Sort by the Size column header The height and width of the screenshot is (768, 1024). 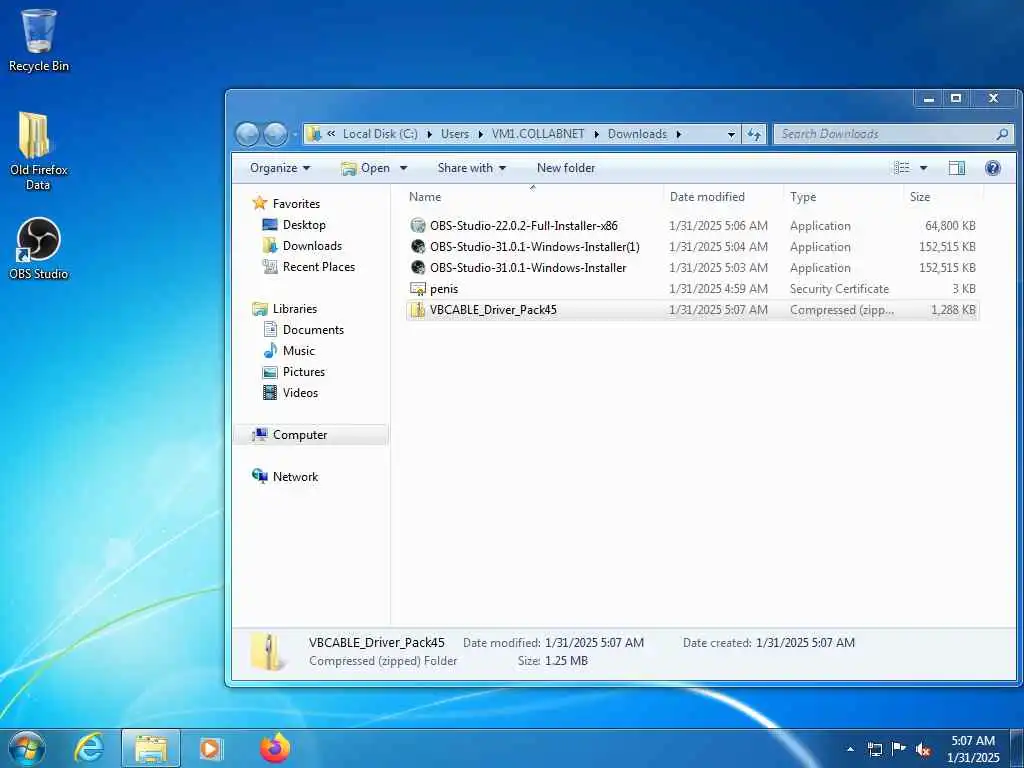920,197
